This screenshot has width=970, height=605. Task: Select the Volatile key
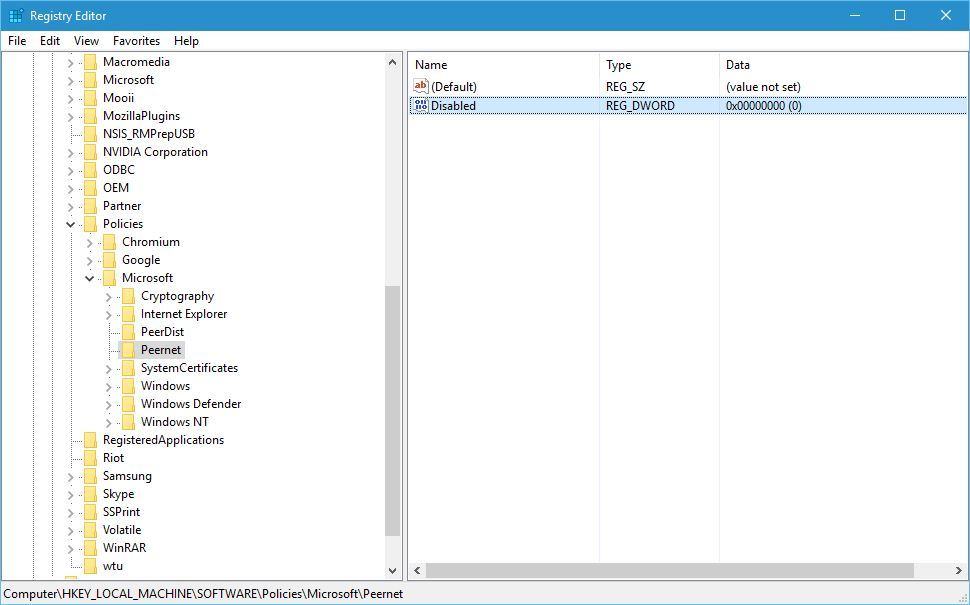coord(122,530)
